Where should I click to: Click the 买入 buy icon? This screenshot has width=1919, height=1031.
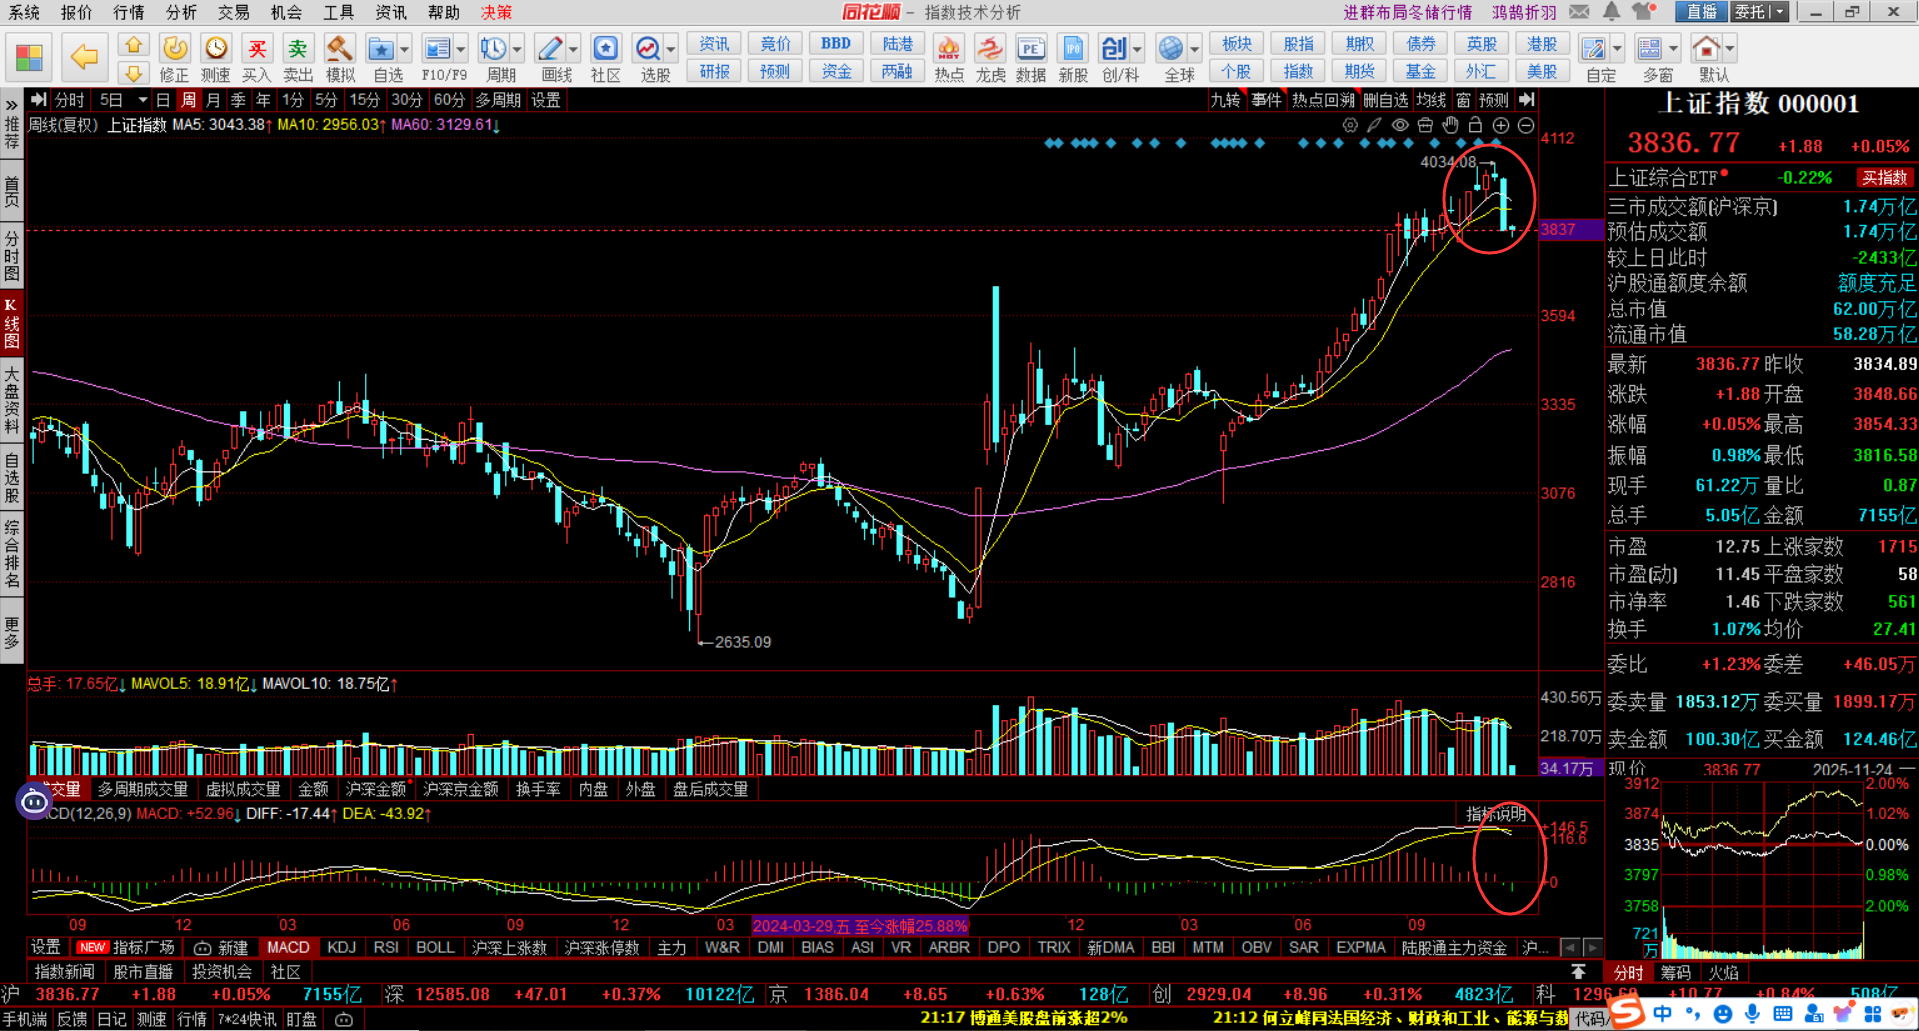coord(257,58)
